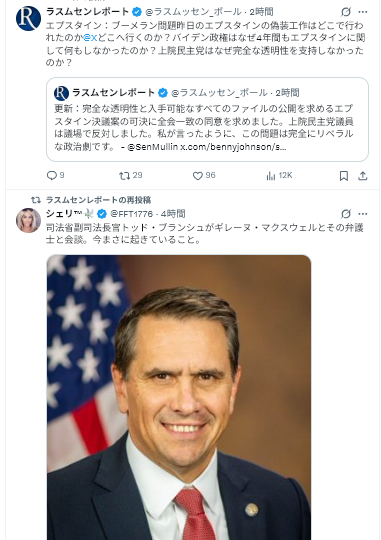Click Grok icon on the first post

pyautogui.click(x=346, y=12)
